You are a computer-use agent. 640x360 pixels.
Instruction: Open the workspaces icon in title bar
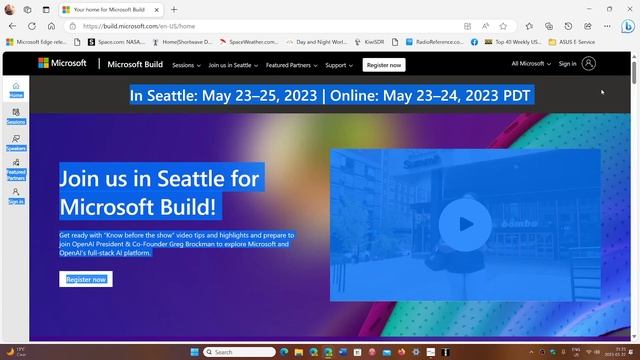tap(27, 9)
